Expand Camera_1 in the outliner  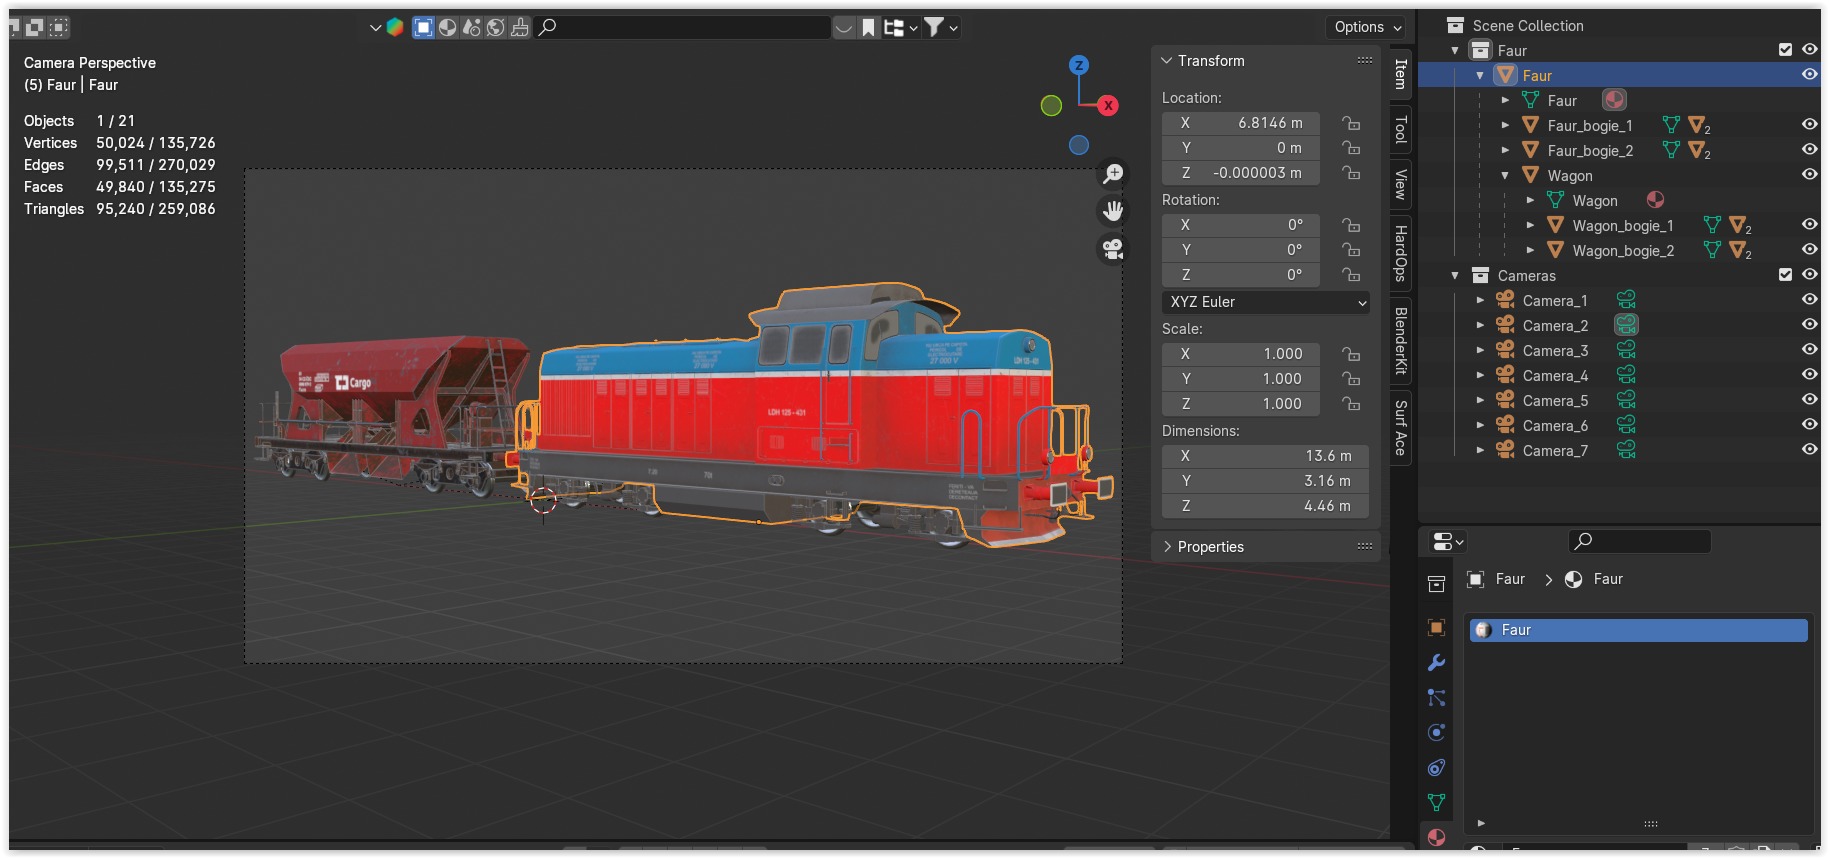(1480, 300)
